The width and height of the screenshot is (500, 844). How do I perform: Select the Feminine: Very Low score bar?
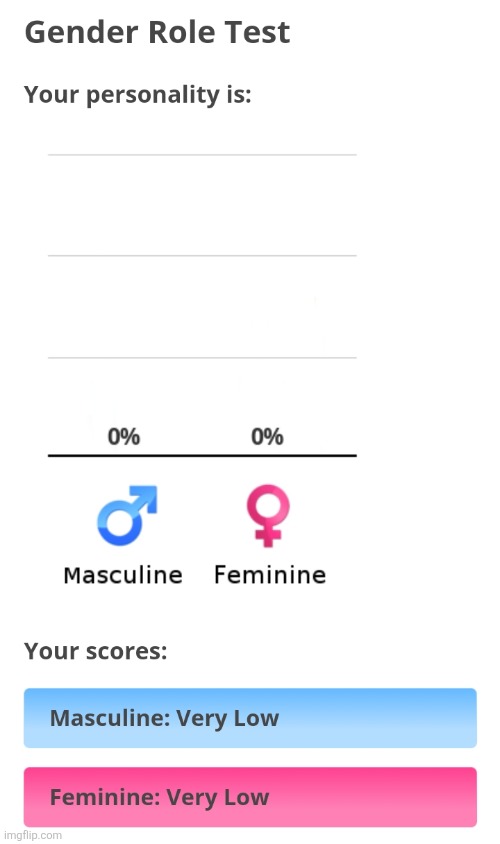tap(250, 797)
